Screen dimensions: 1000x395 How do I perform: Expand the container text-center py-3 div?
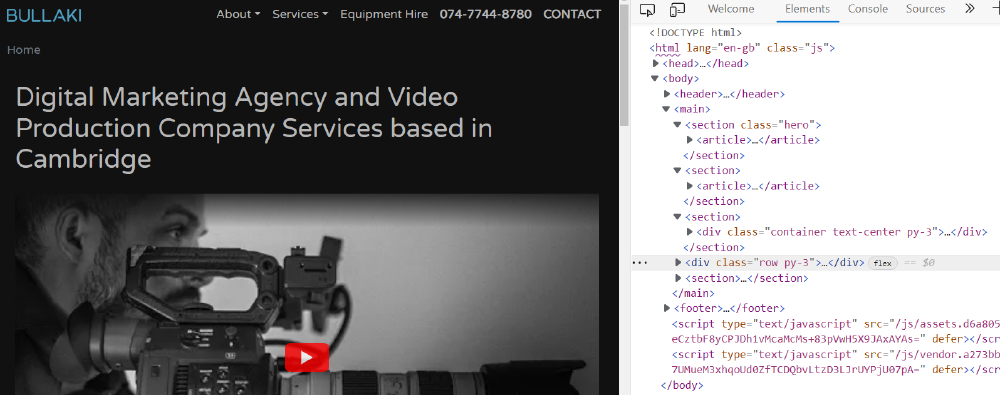[x=690, y=232]
